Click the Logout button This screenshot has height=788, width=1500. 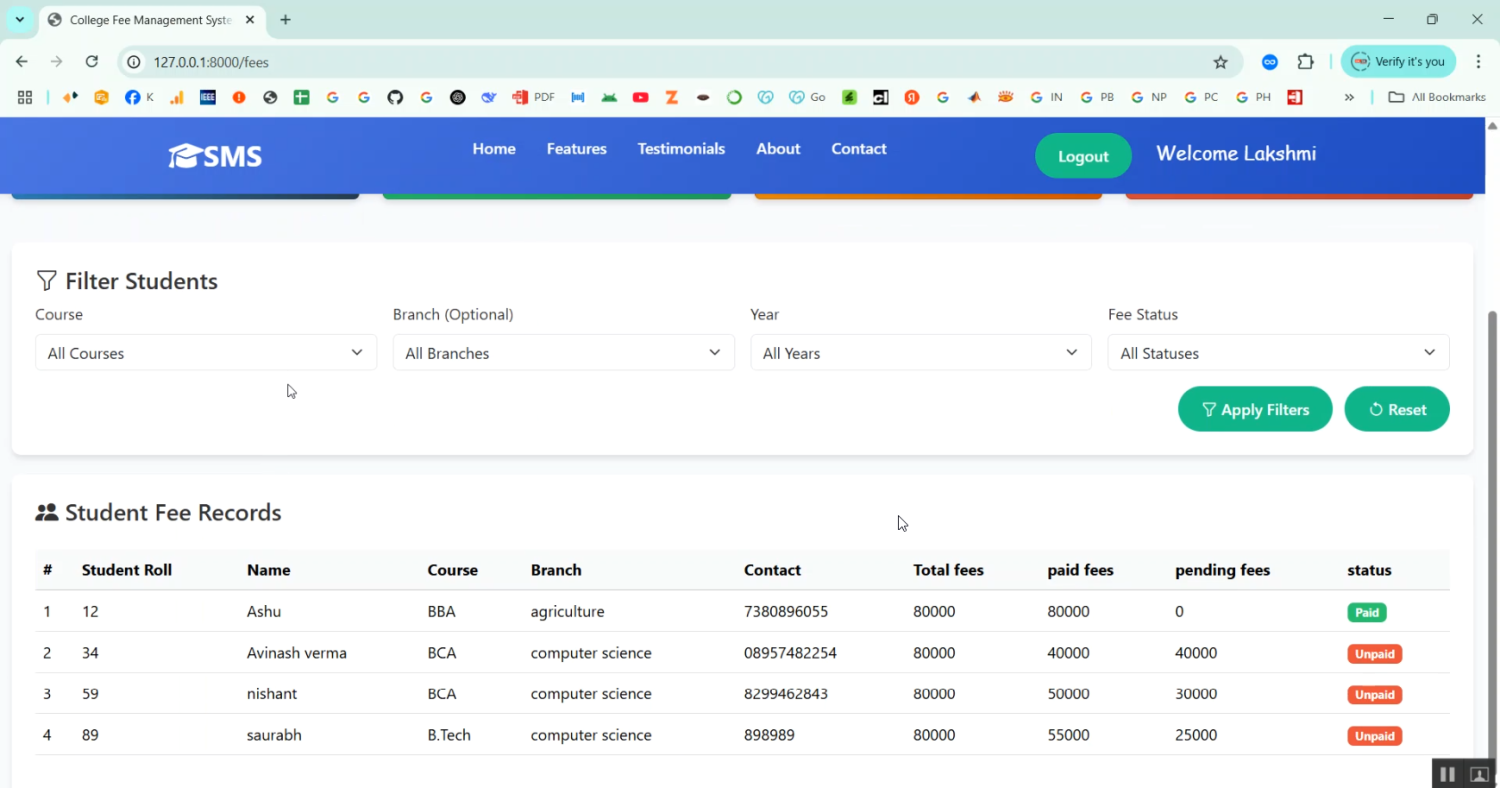pyautogui.click(x=1083, y=156)
